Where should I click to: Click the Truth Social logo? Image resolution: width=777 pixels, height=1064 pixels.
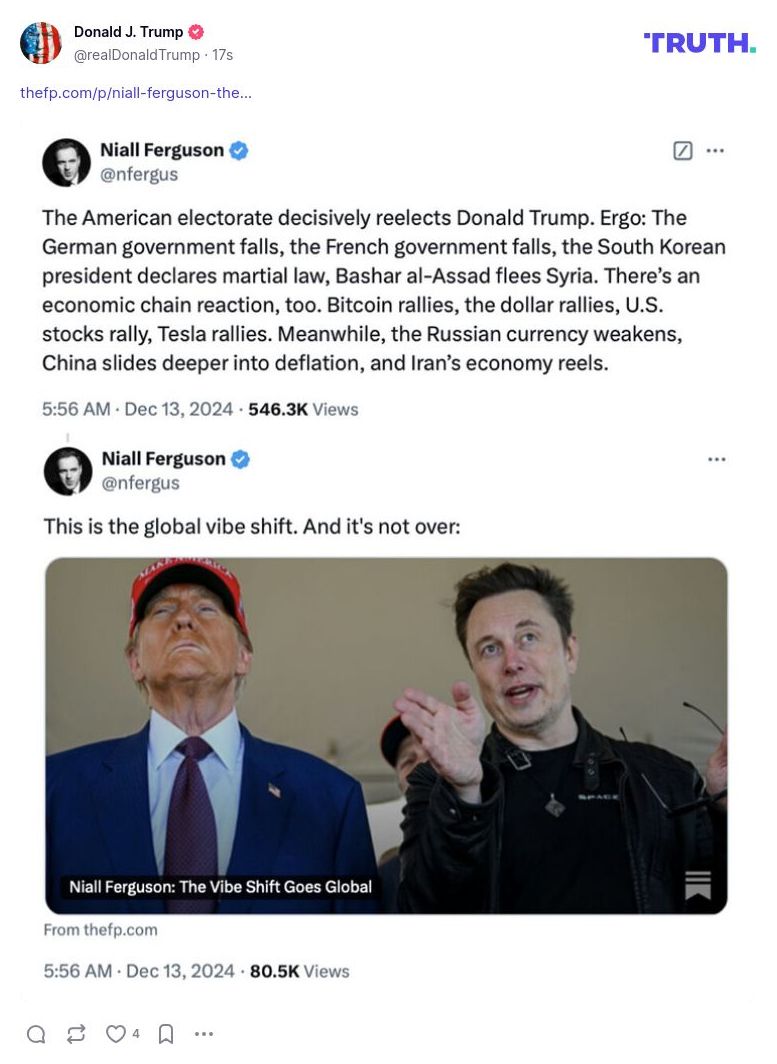[699, 42]
